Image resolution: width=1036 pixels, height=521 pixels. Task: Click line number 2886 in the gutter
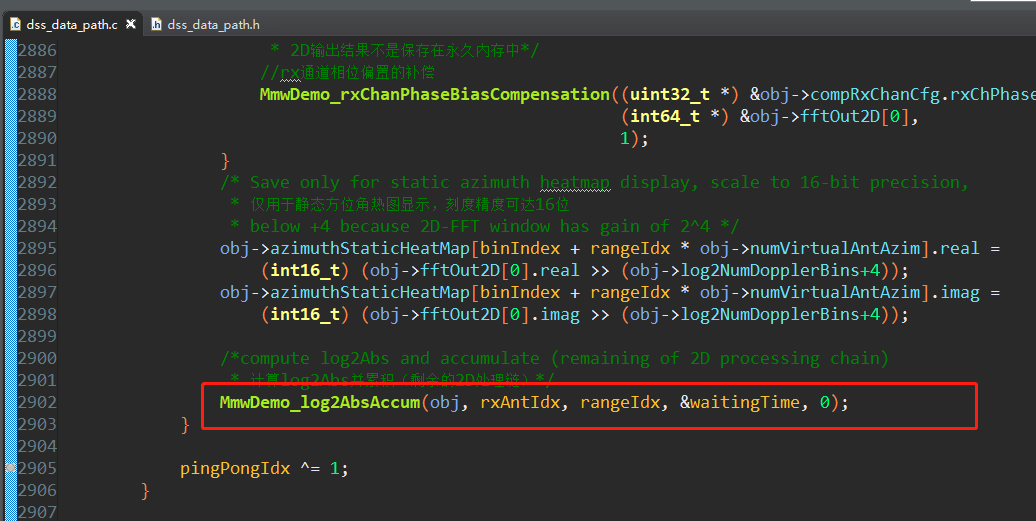point(38,50)
